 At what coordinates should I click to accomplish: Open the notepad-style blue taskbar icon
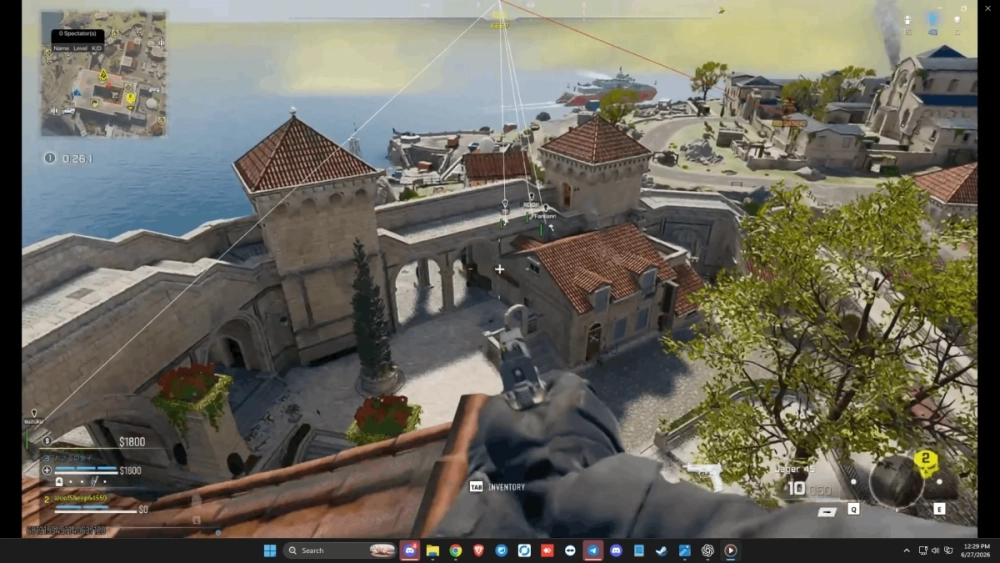pos(638,550)
